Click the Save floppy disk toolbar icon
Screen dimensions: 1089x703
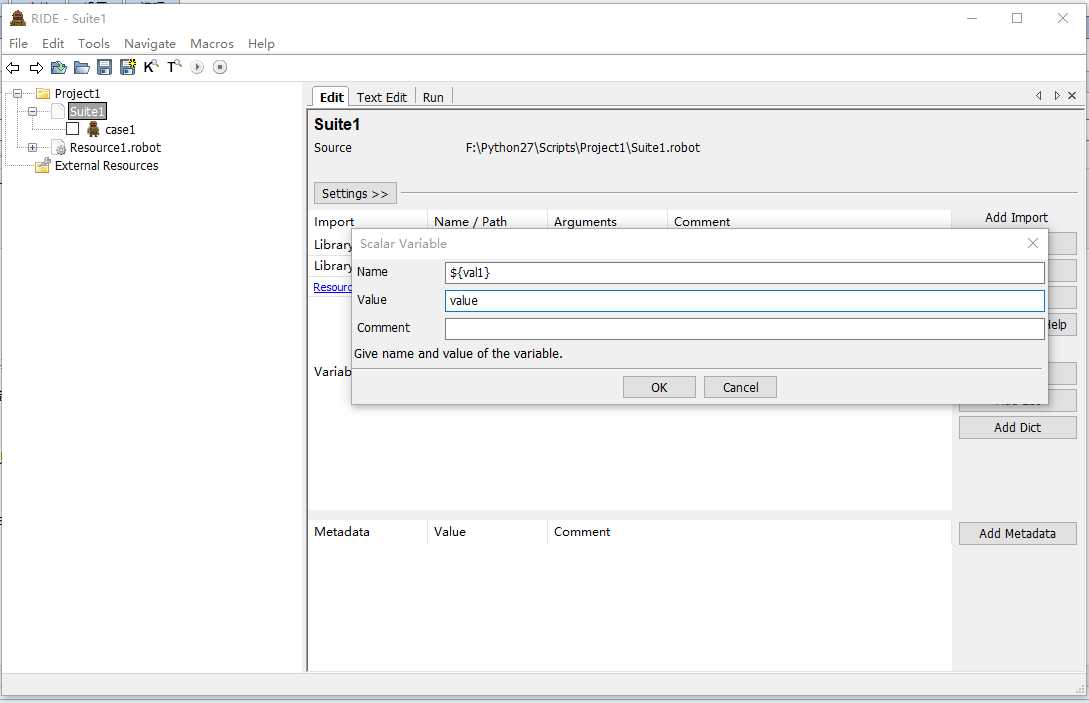(104, 67)
